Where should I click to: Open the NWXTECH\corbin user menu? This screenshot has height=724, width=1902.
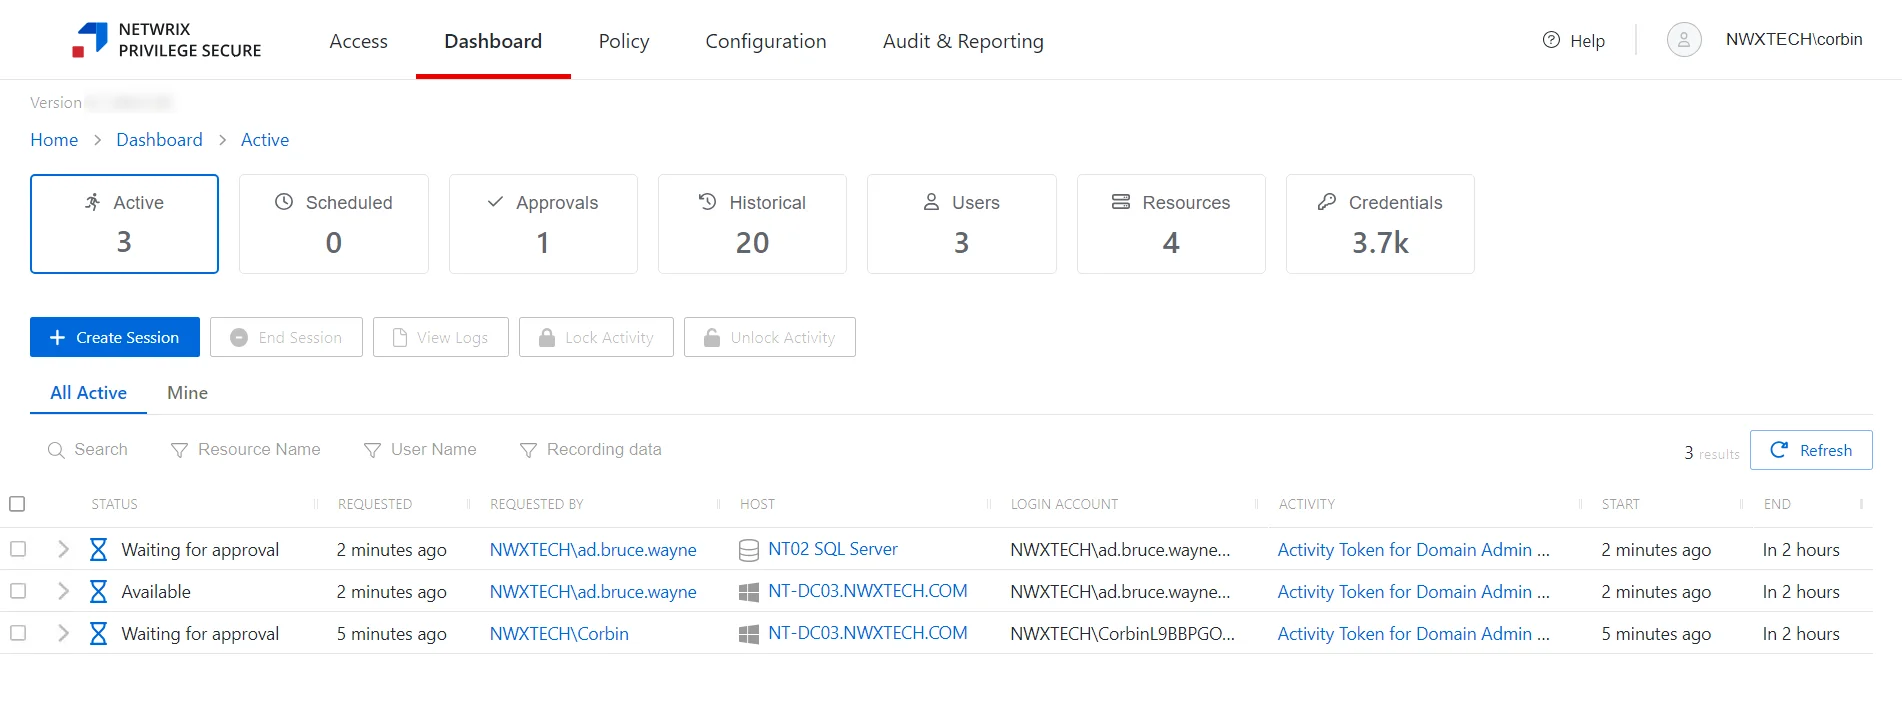click(1794, 40)
